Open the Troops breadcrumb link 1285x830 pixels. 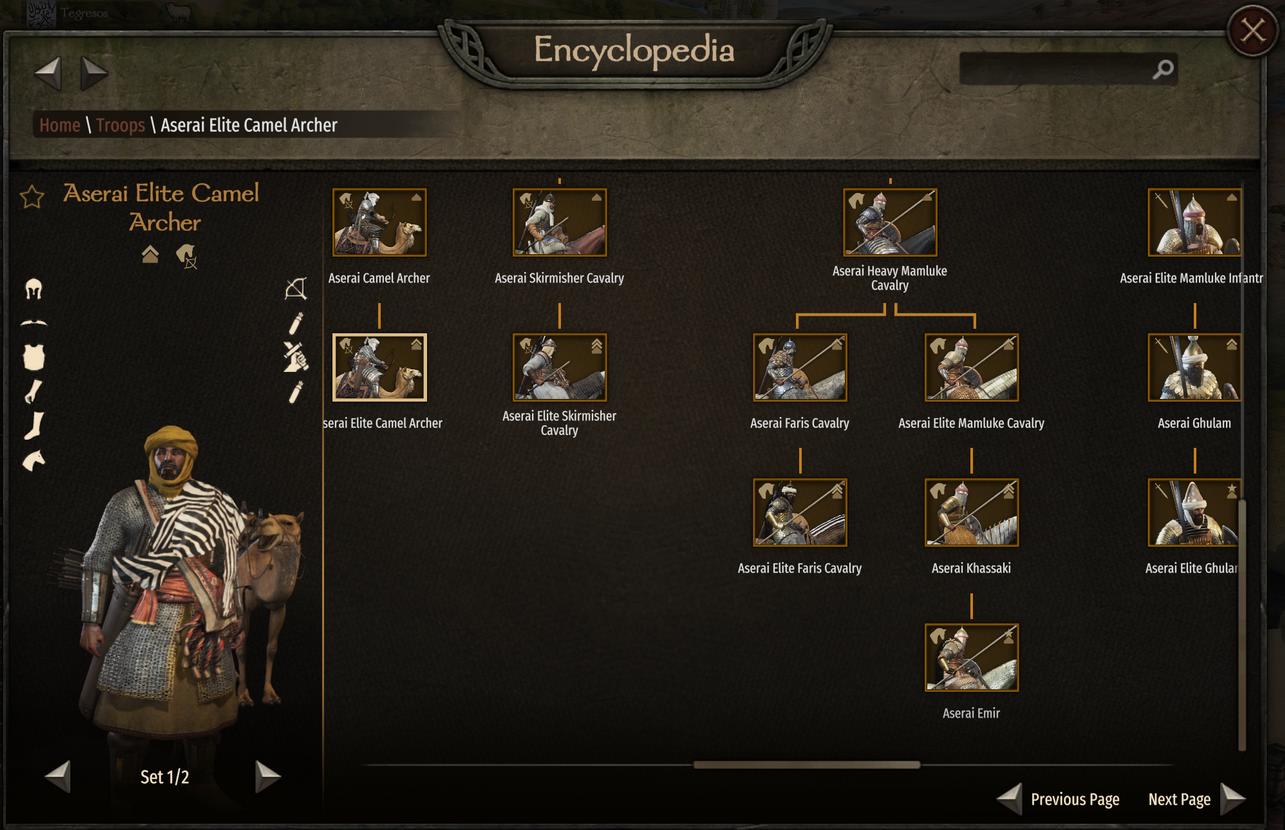coord(120,125)
